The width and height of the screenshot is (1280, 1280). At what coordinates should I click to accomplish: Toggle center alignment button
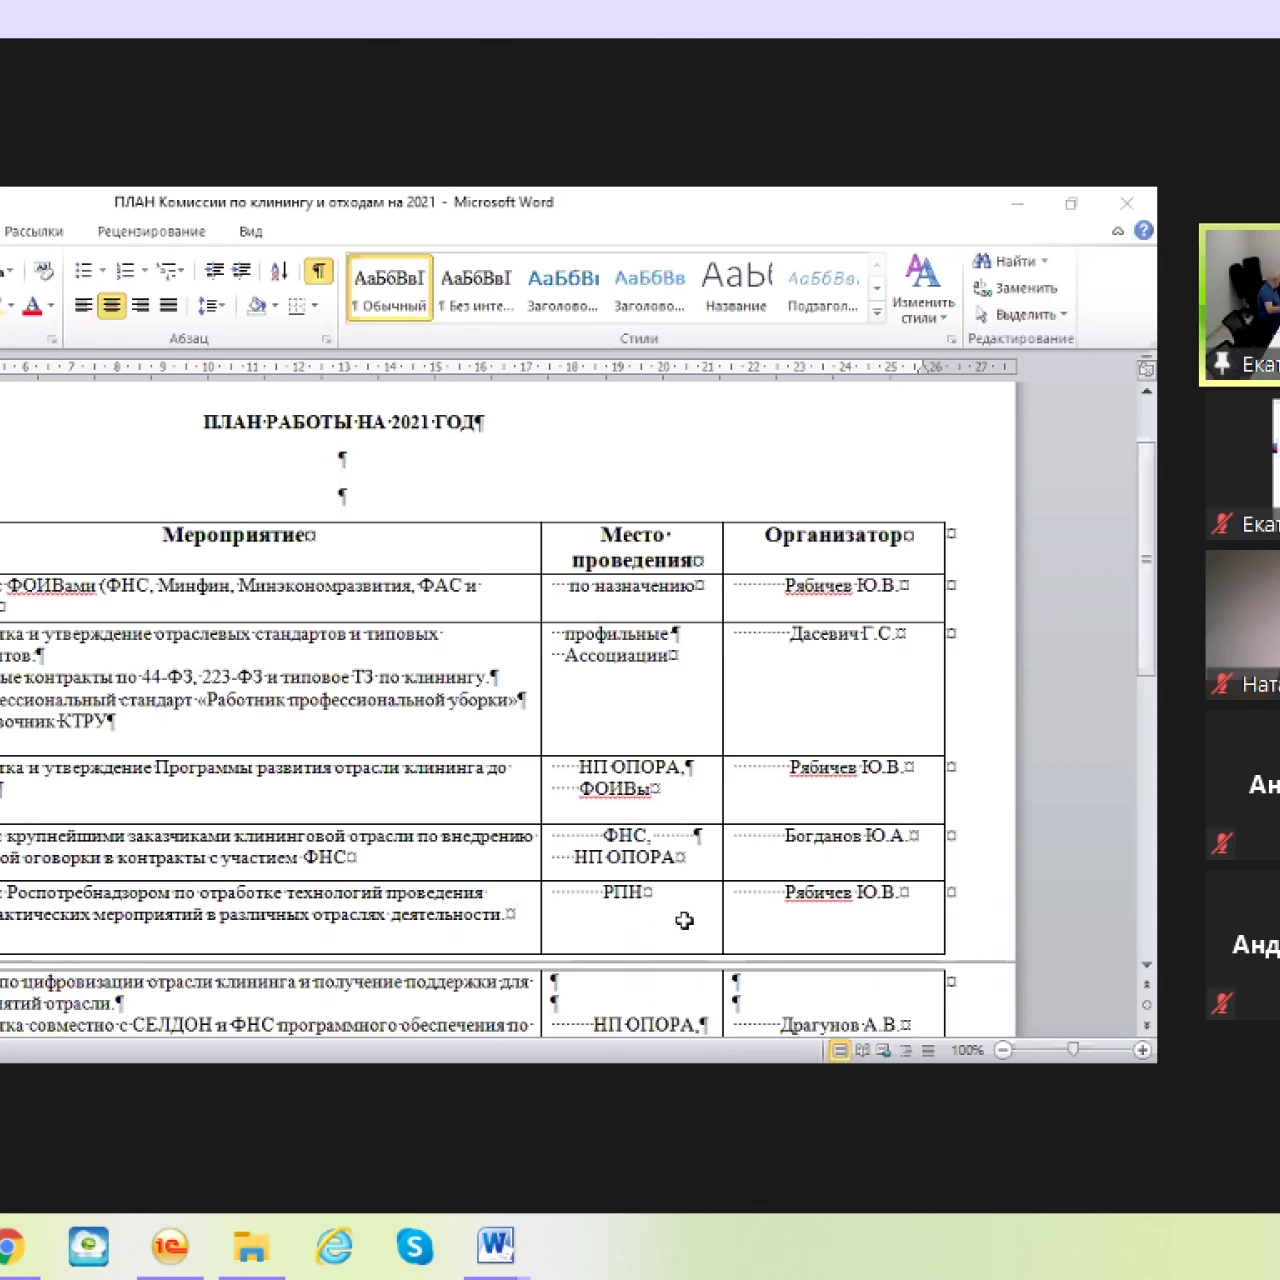[112, 305]
